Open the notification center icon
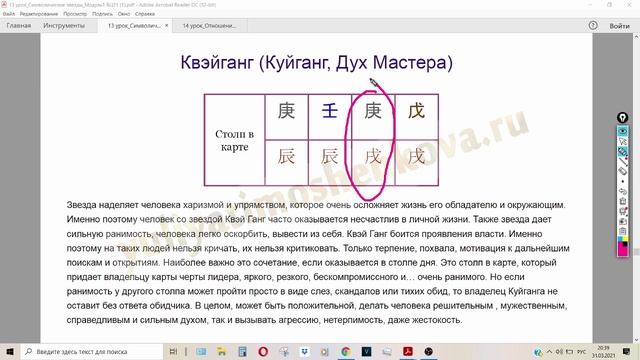The image size is (640, 360). click(x=627, y=352)
